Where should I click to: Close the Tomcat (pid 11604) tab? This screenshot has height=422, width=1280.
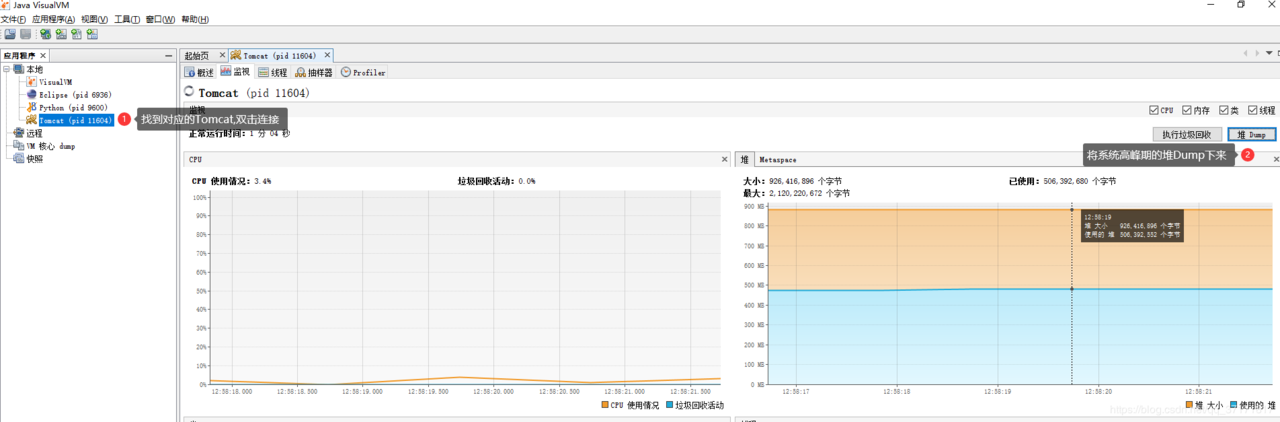tap(327, 55)
